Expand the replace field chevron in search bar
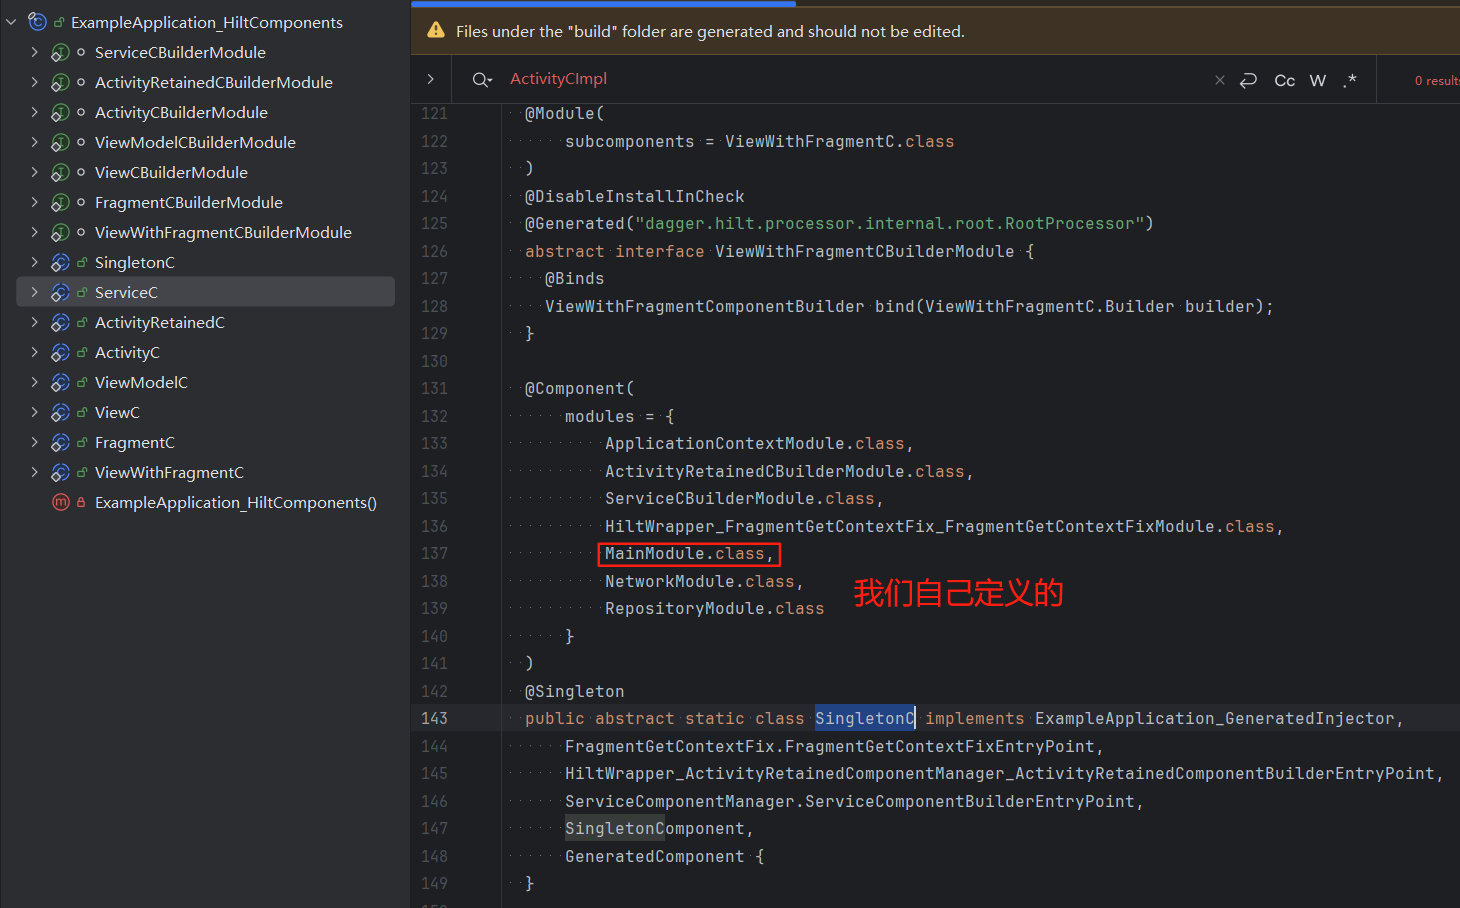This screenshot has width=1460, height=908. [x=431, y=79]
